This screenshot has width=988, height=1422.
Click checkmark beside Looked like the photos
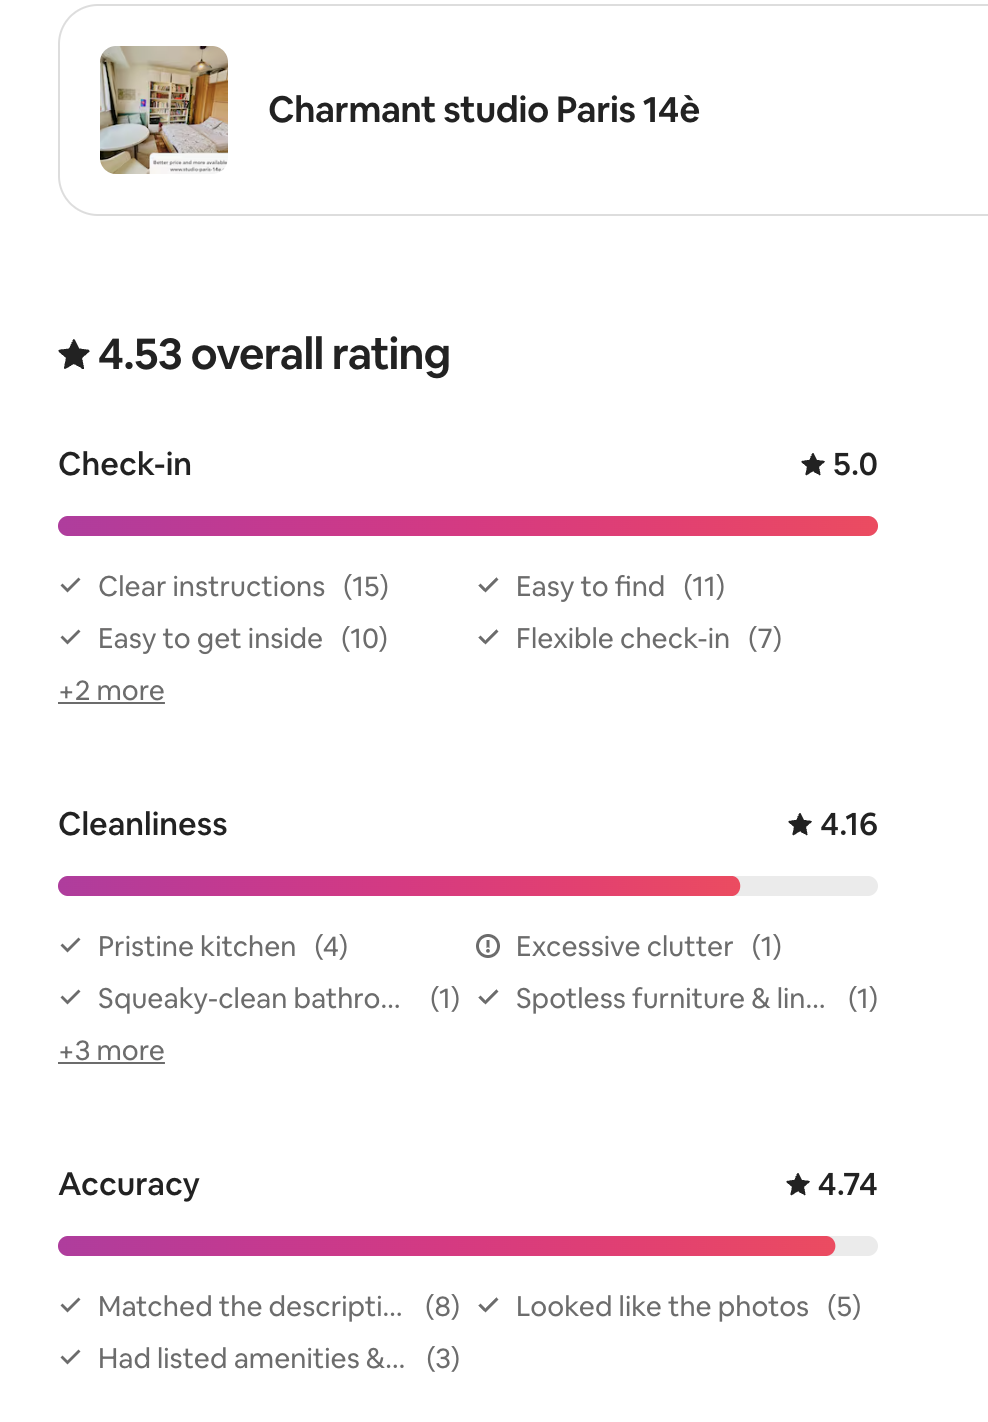[488, 1306]
